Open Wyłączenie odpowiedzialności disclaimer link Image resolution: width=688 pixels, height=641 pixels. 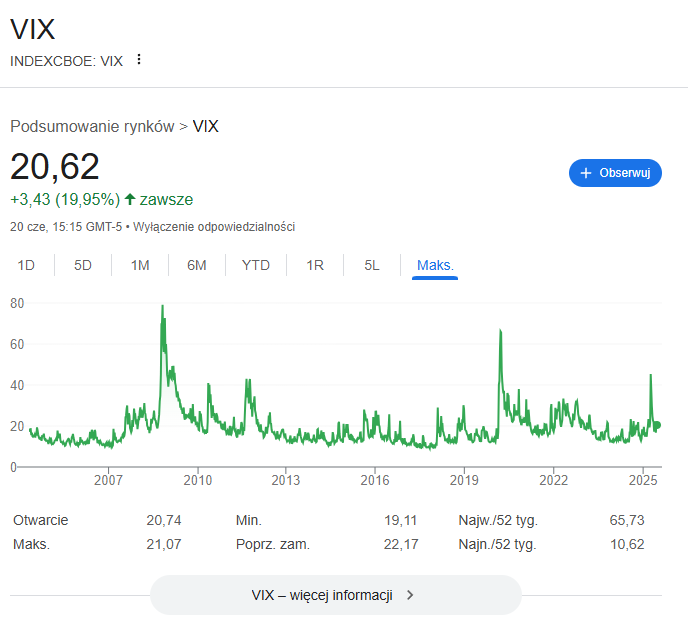point(214,227)
